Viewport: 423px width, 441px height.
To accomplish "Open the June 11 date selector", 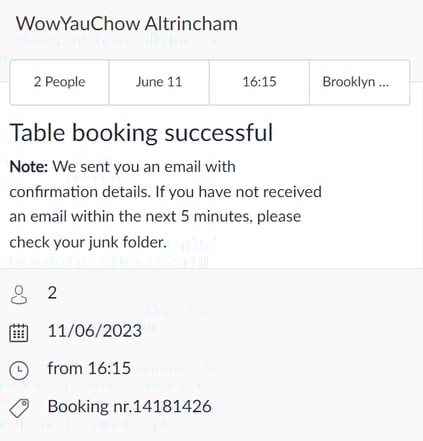I will click(159, 82).
